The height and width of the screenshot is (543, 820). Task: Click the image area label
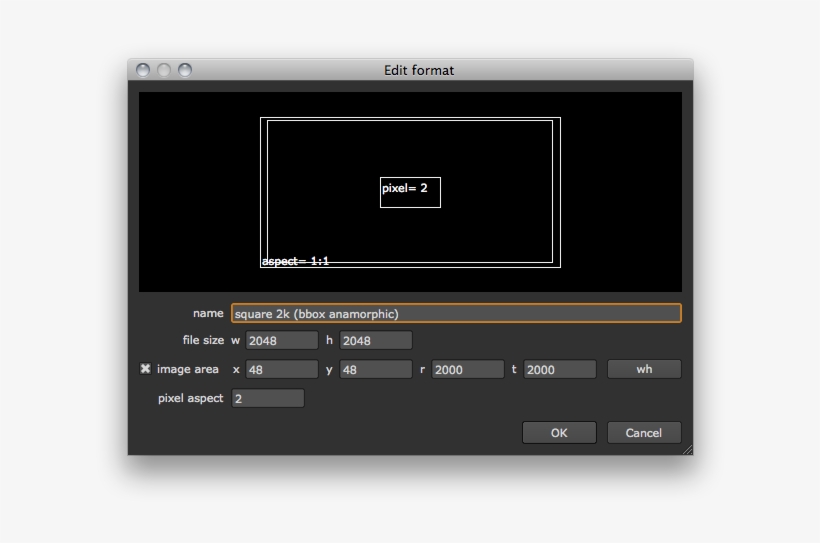(x=188, y=369)
